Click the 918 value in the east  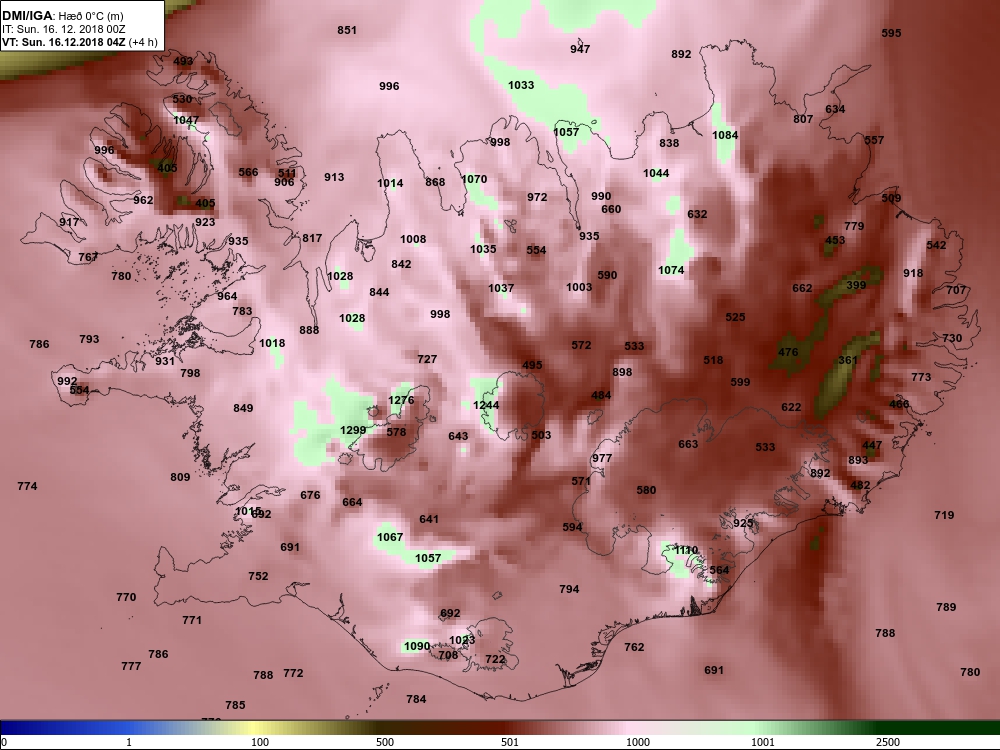(913, 273)
